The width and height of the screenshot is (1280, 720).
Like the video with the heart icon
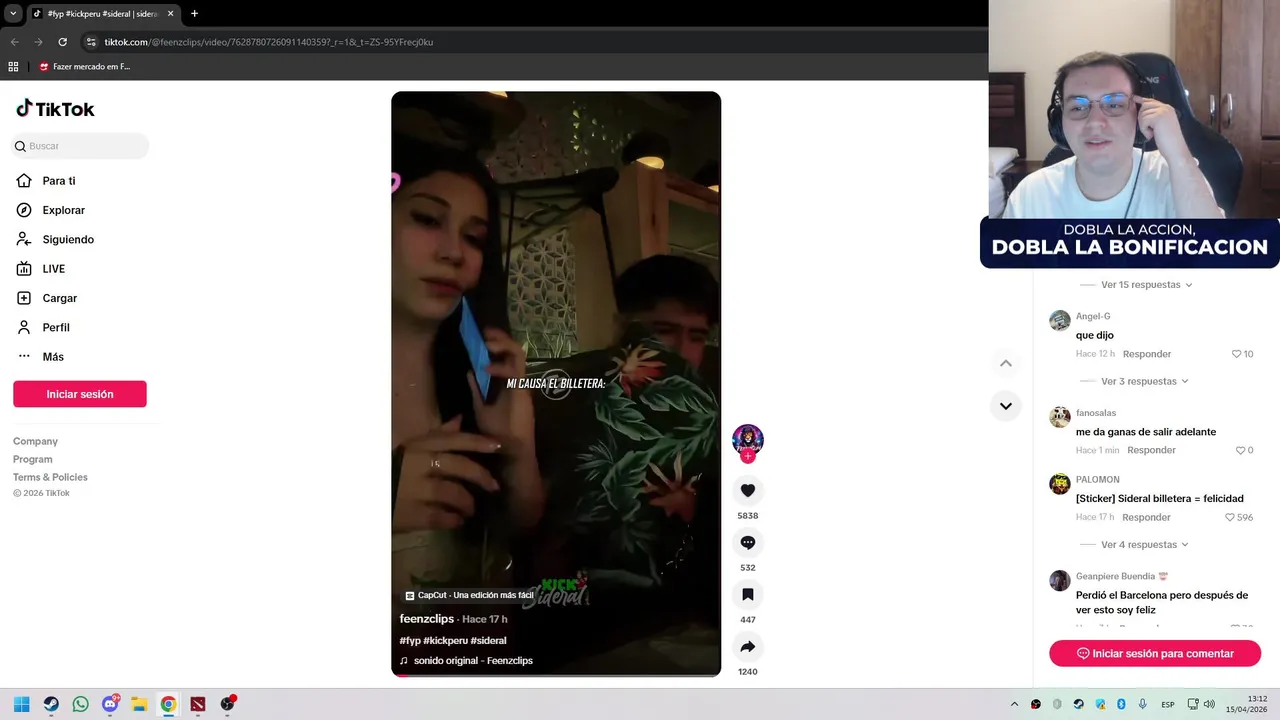tap(748, 490)
